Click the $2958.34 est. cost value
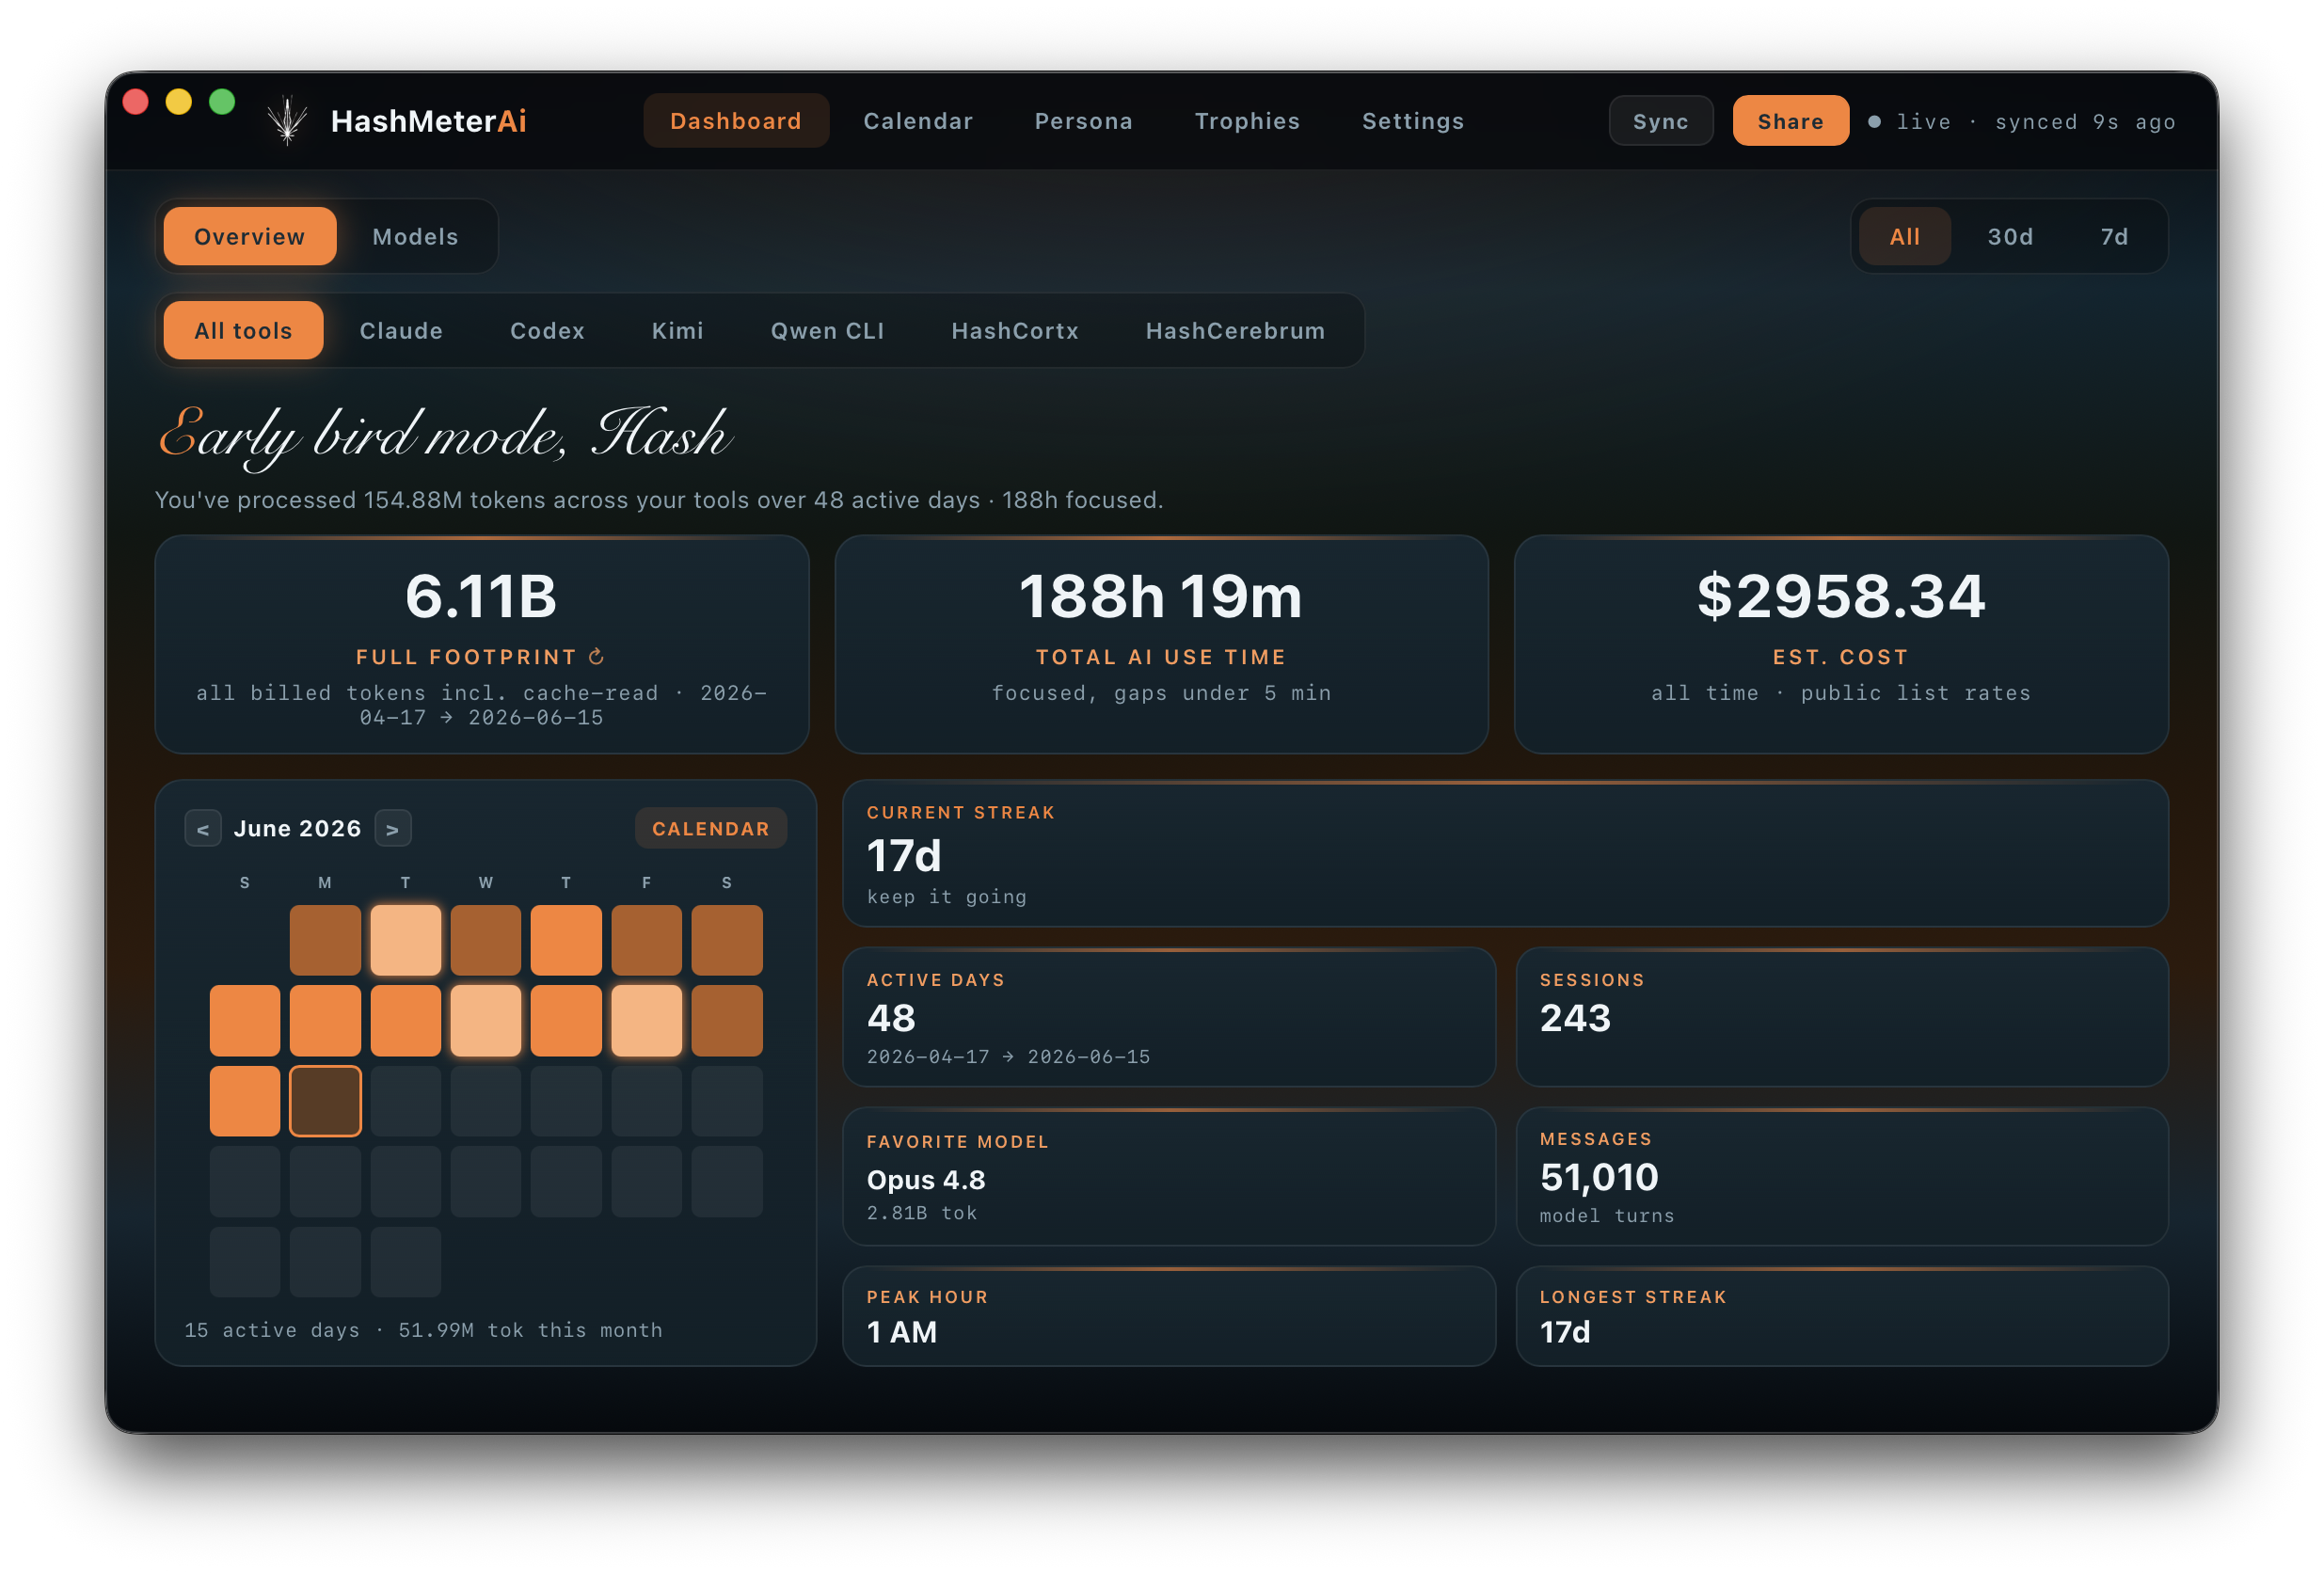This screenshot has width=2324, height=1573. click(x=1841, y=597)
